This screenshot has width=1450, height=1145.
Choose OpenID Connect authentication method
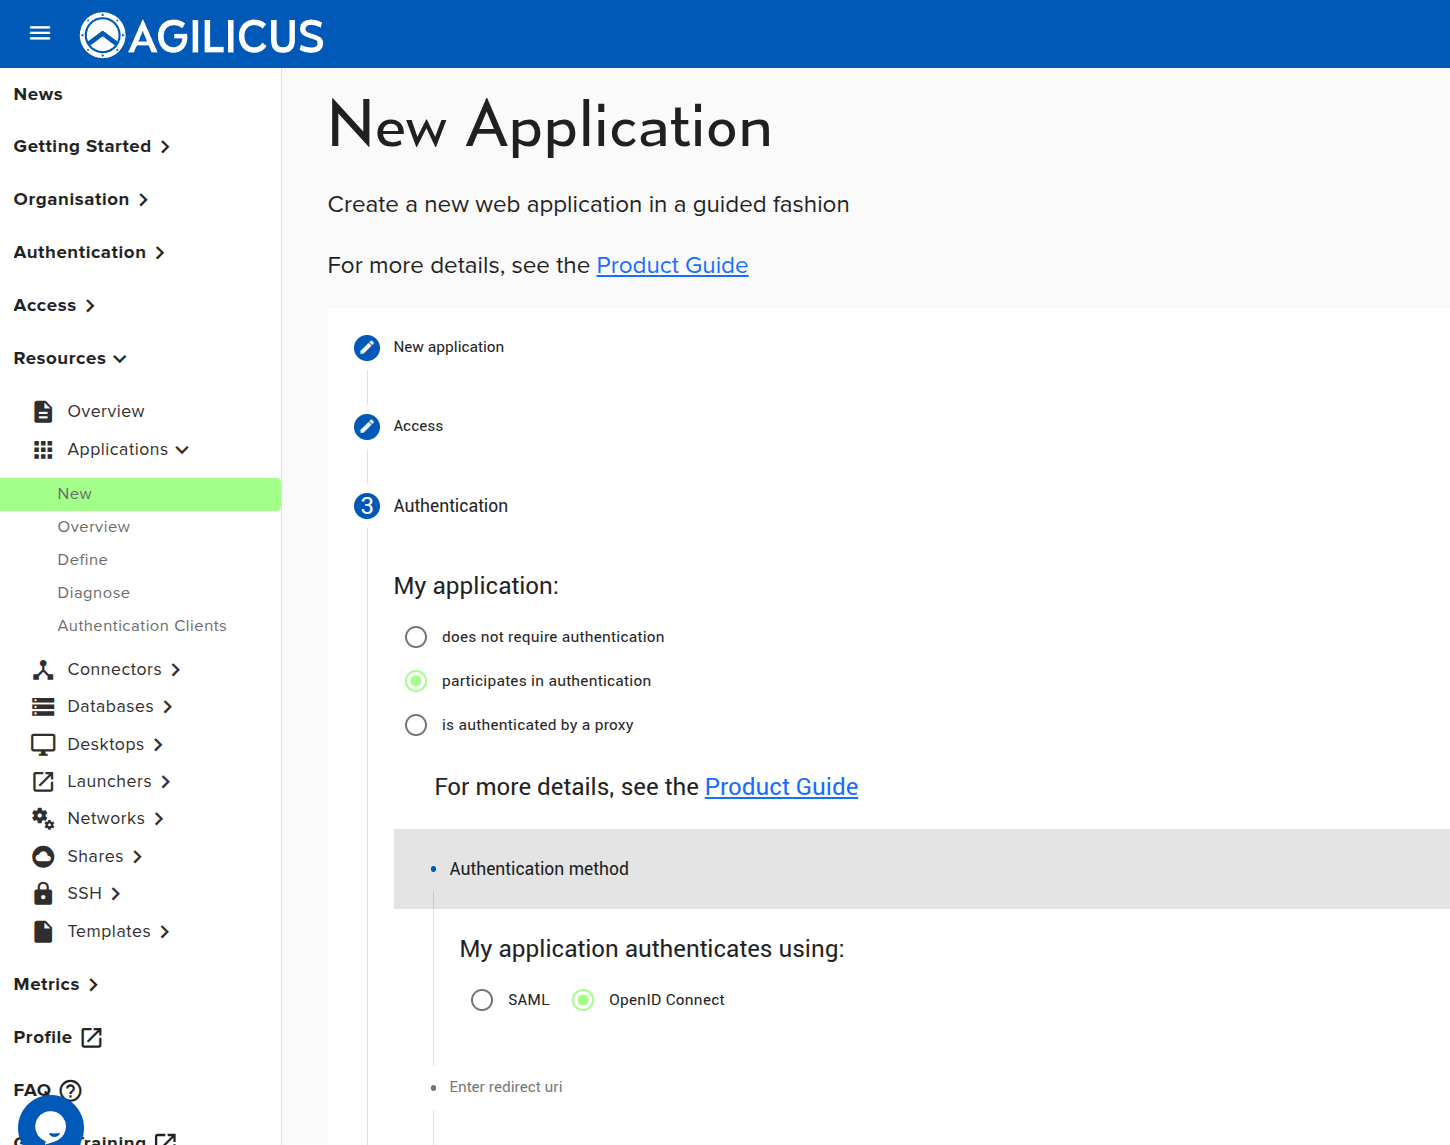coord(583,1000)
